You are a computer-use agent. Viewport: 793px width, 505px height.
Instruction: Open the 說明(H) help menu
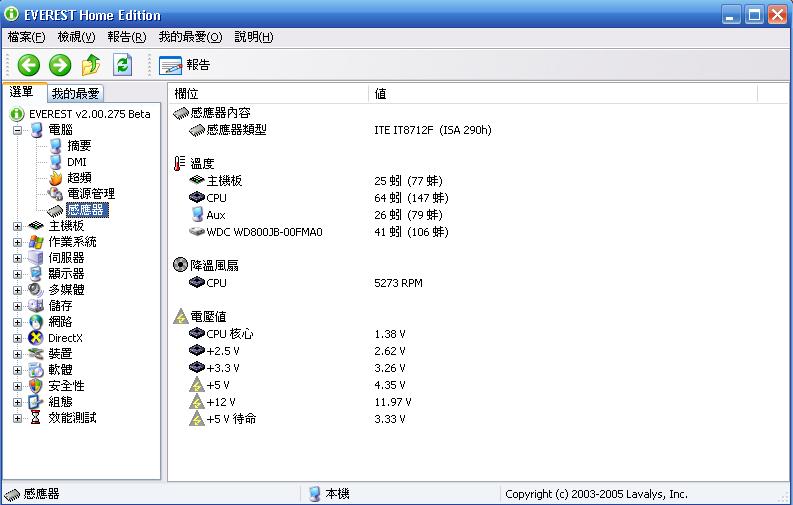pos(254,37)
